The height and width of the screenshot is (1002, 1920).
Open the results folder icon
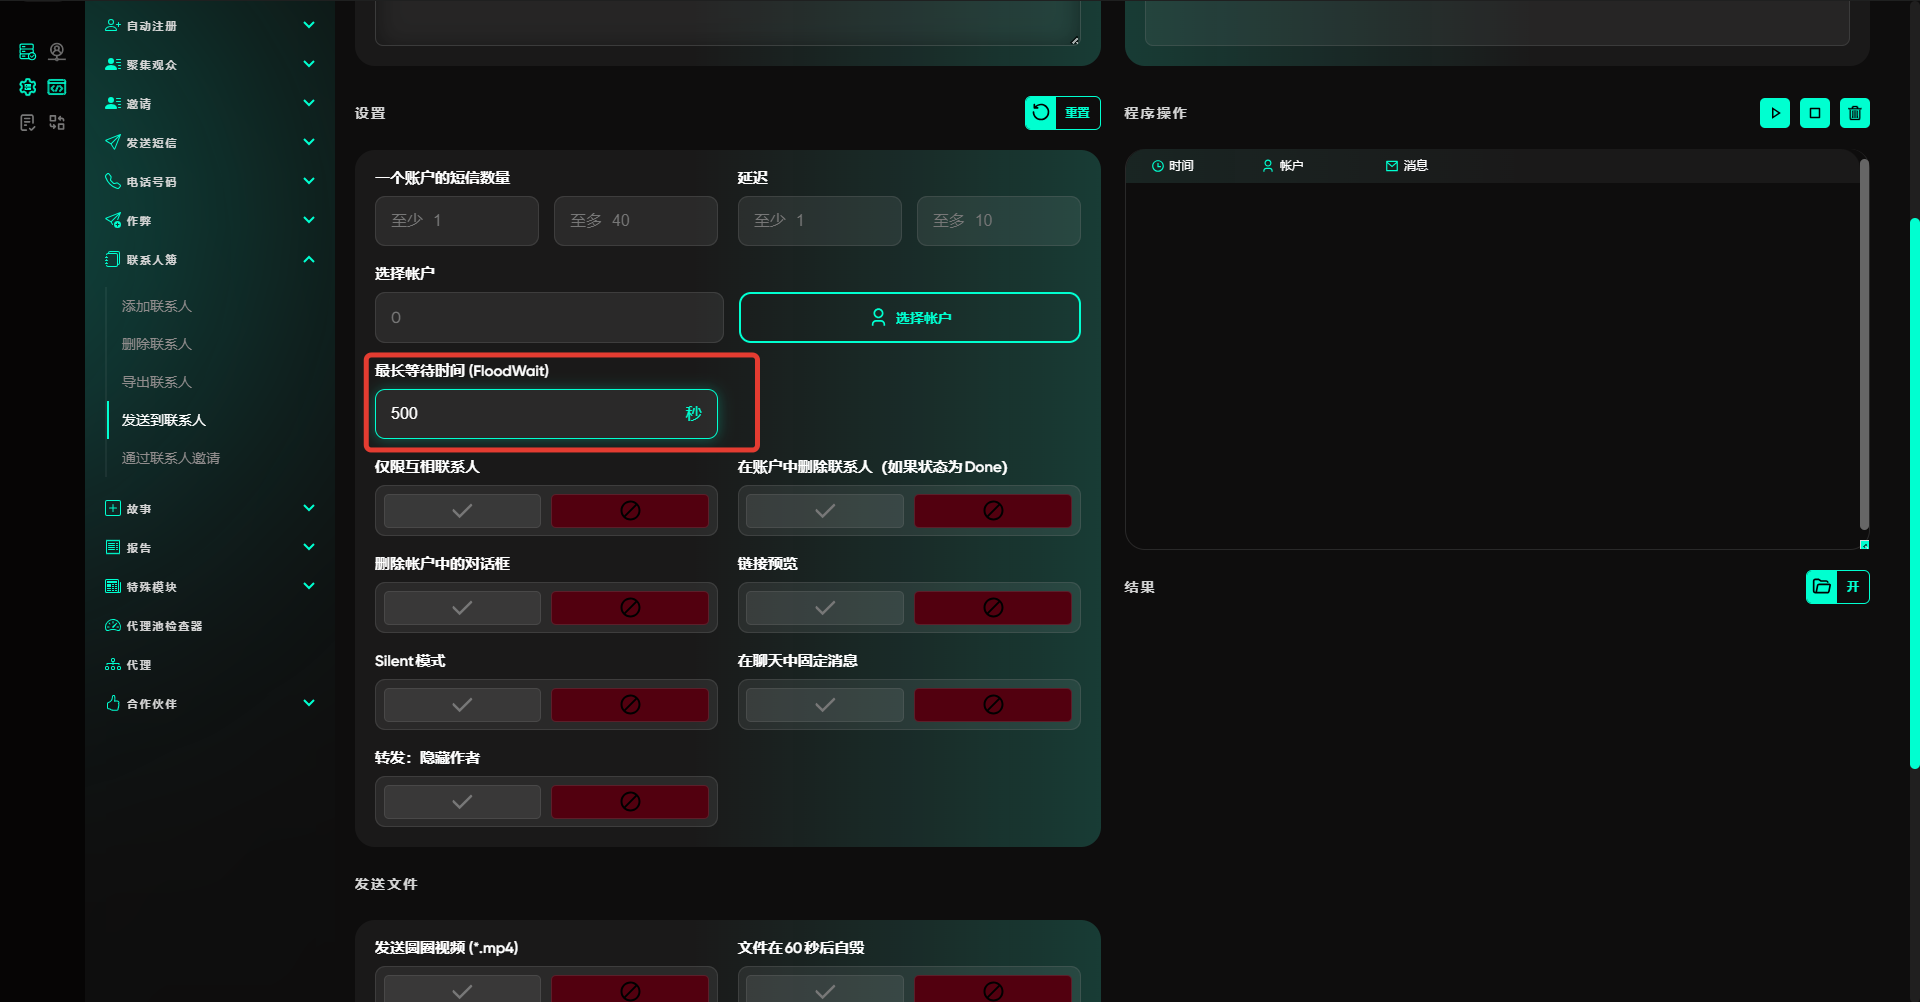tap(1822, 587)
